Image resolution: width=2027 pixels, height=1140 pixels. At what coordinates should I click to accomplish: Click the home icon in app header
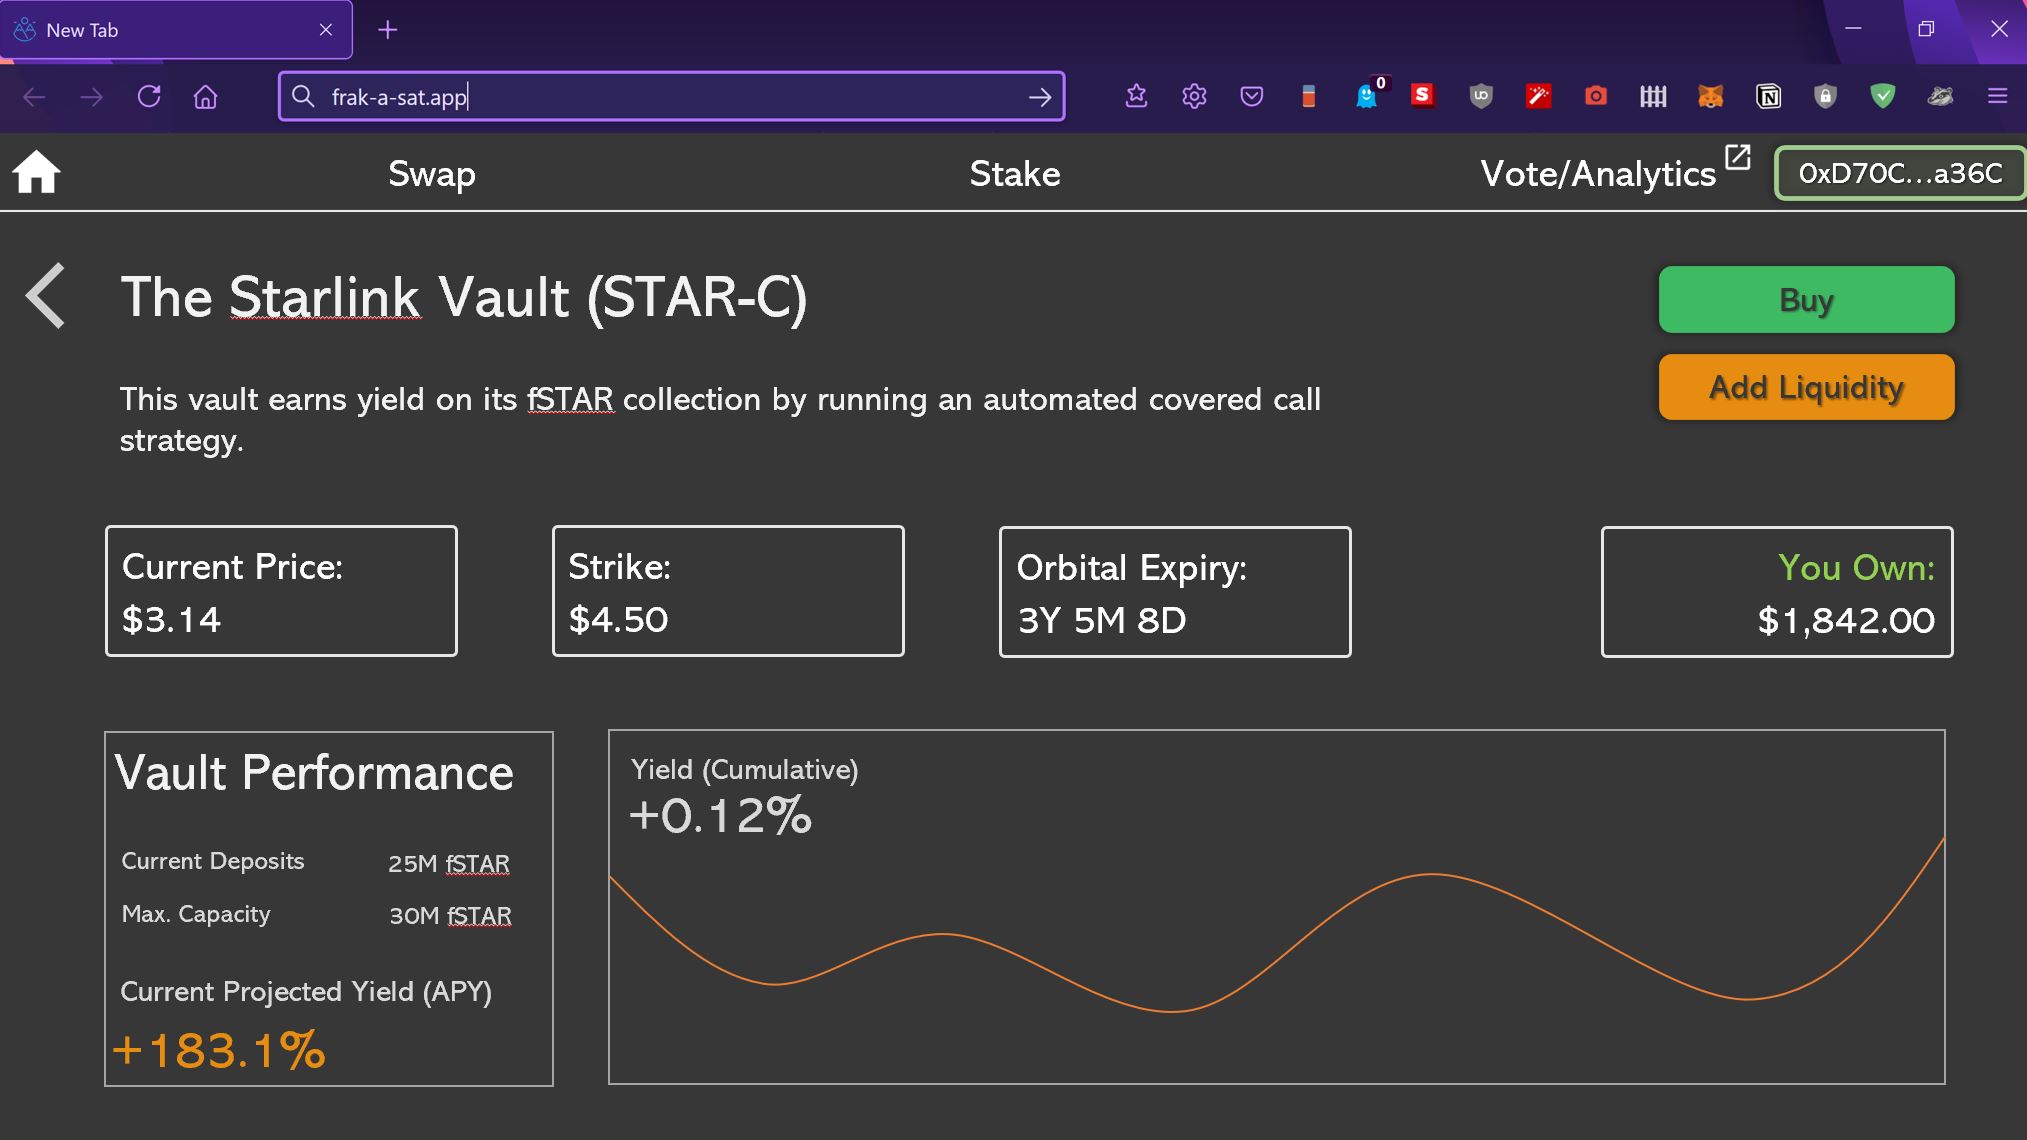(x=37, y=172)
